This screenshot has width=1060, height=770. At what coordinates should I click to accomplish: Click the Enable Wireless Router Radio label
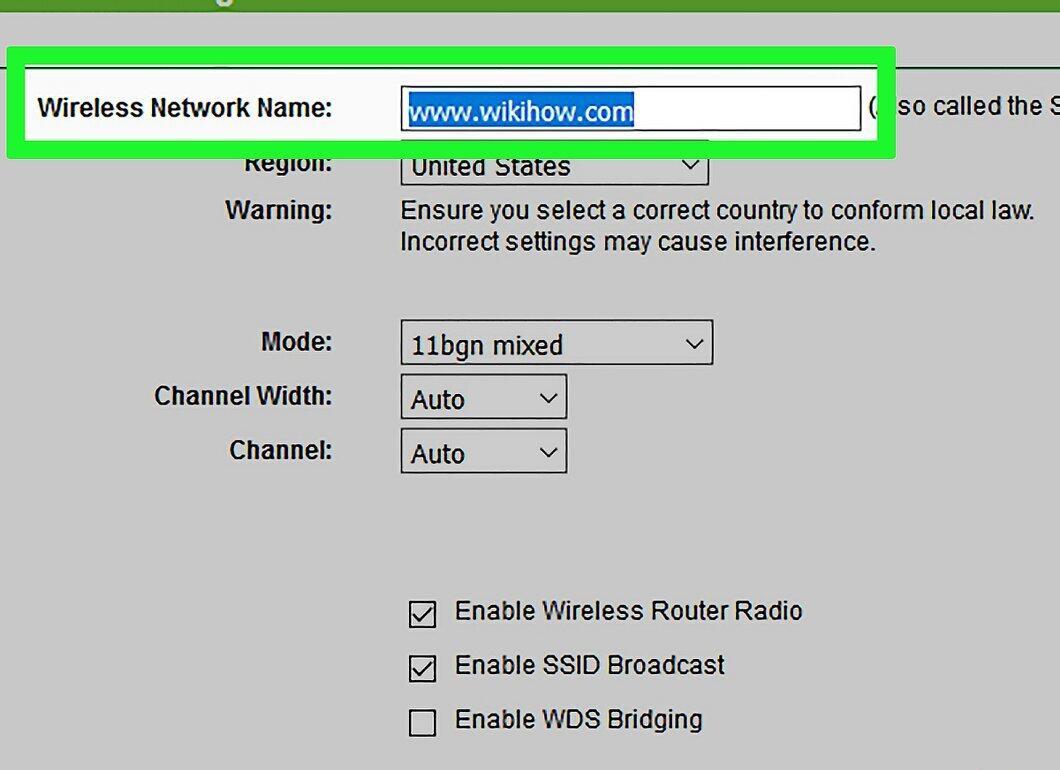coord(629,610)
